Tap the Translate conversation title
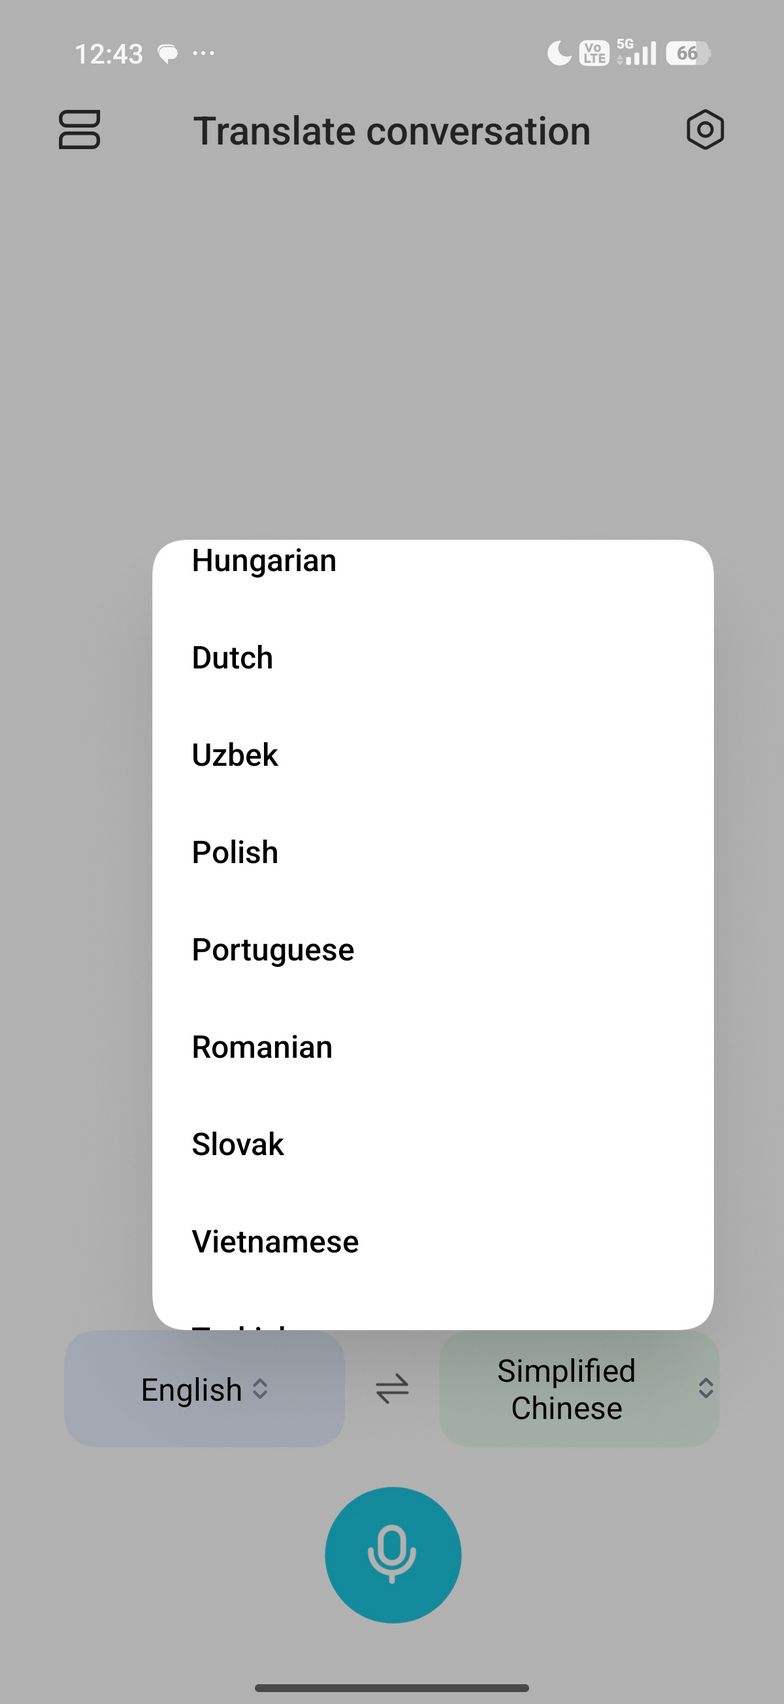 [x=392, y=131]
